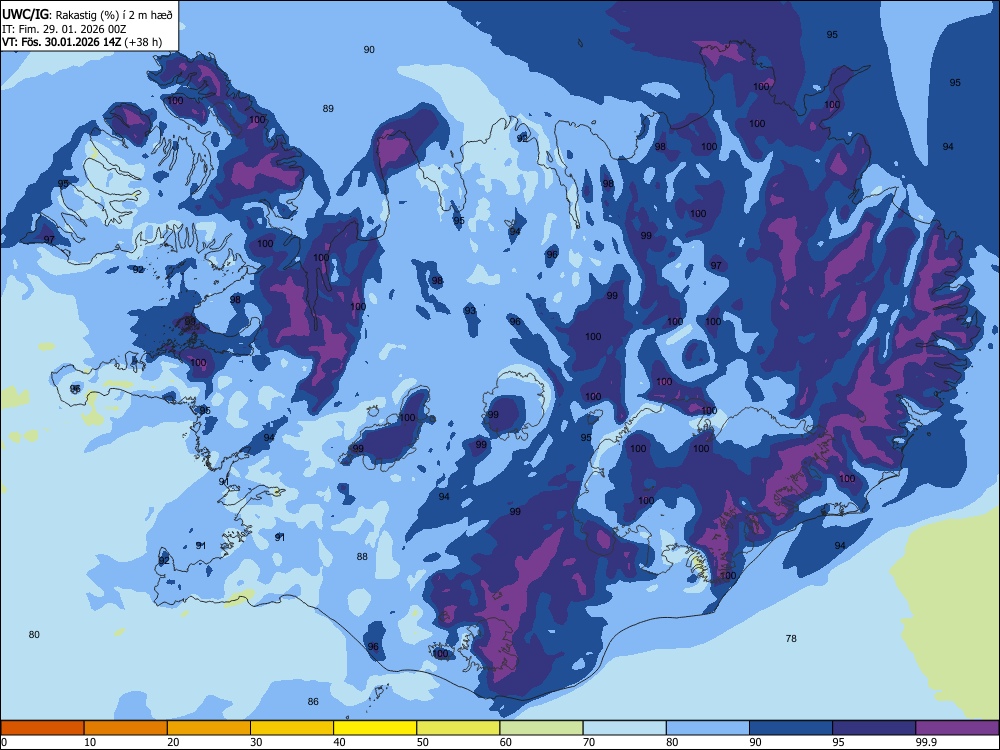
Task: Click the "88" humidity value in southwest Iceland
Action: 362,557
